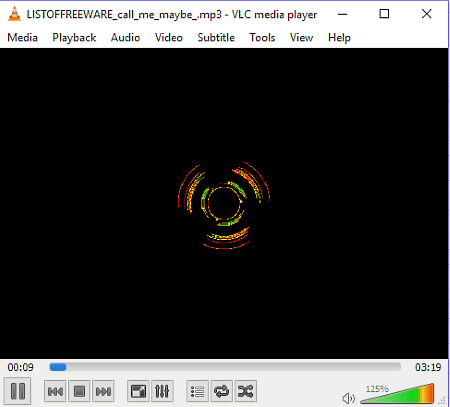Click the playback seek bar
Viewport: 450px width, 407px height.
pyautogui.click(x=225, y=367)
